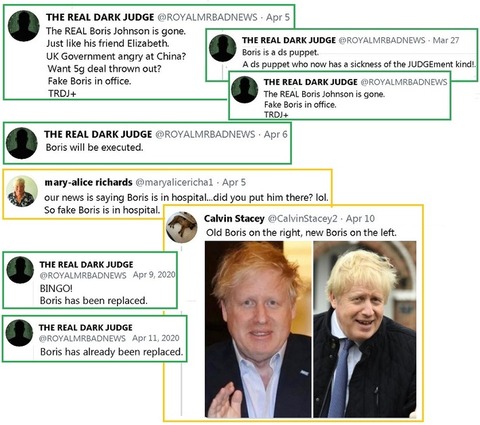Click the mary-alice richards display name
Screen dimensions: 480x425
(x=88, y=182)
